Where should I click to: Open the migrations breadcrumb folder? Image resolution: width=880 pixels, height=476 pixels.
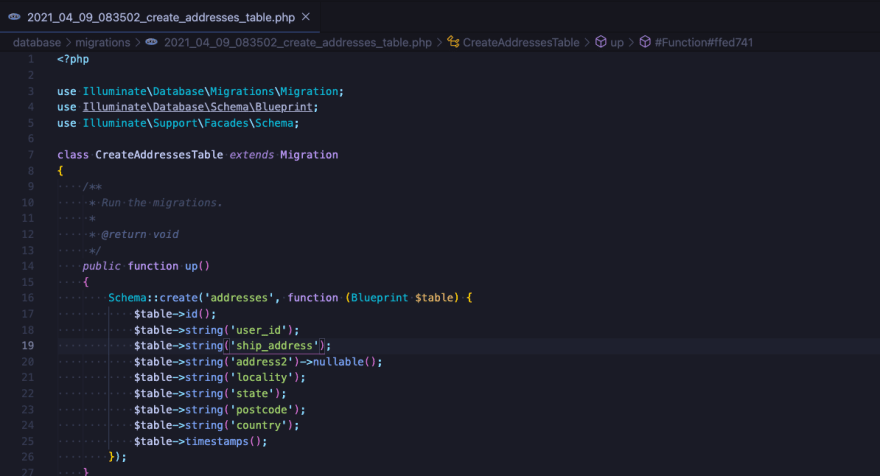[103, 43]
